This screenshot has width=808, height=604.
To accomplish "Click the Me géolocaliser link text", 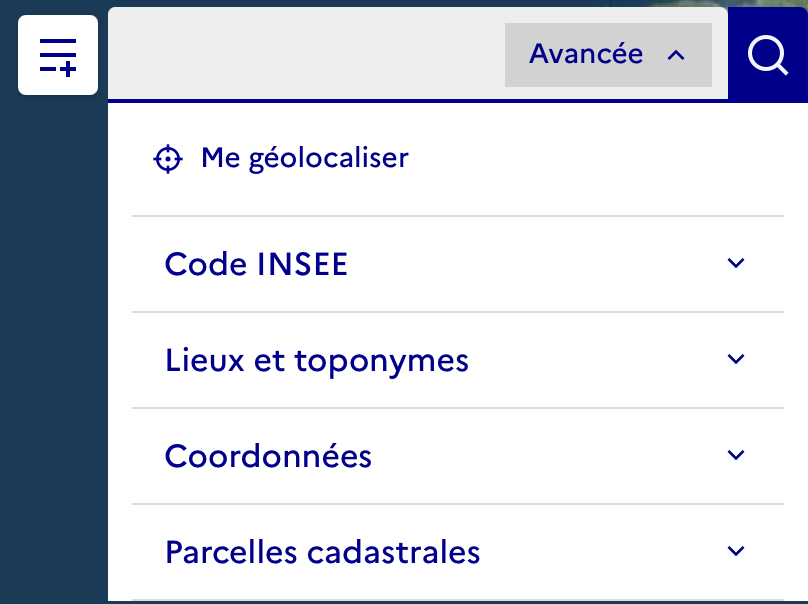I will (305, 158).
